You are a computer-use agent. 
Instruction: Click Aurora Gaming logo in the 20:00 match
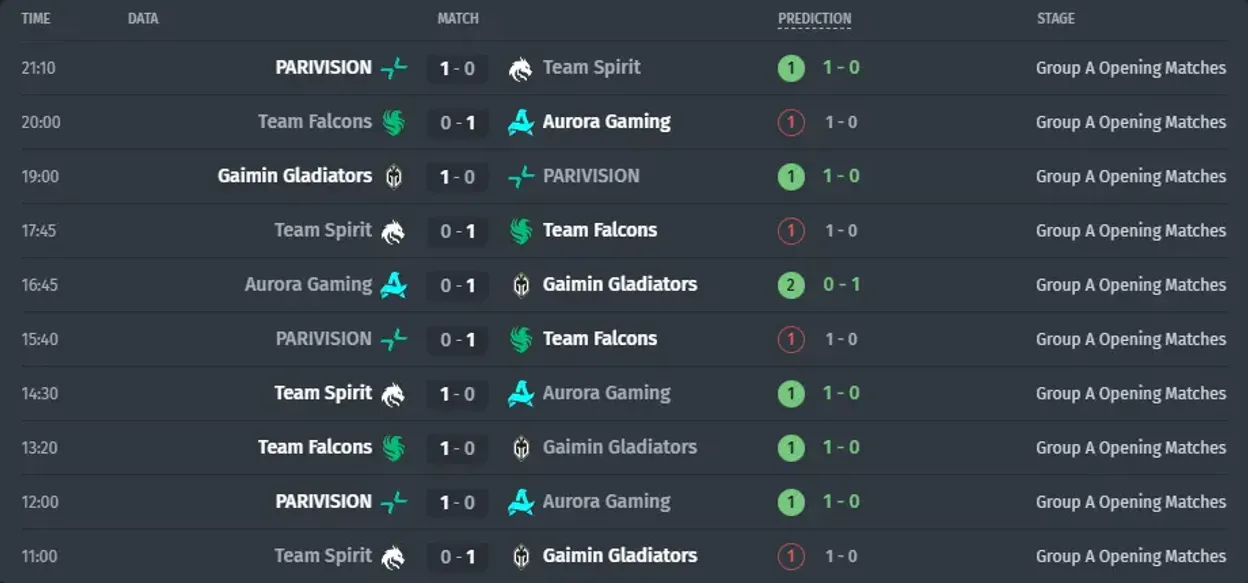[521, 122]
